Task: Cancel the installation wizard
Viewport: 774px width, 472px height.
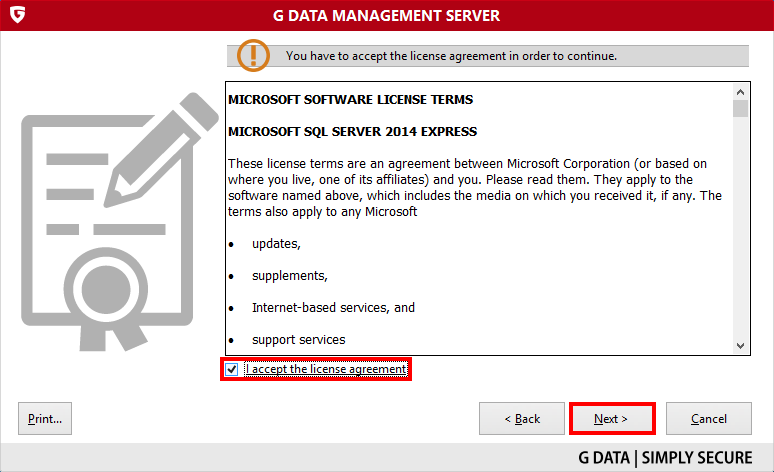Action: [x=709, y=419]
